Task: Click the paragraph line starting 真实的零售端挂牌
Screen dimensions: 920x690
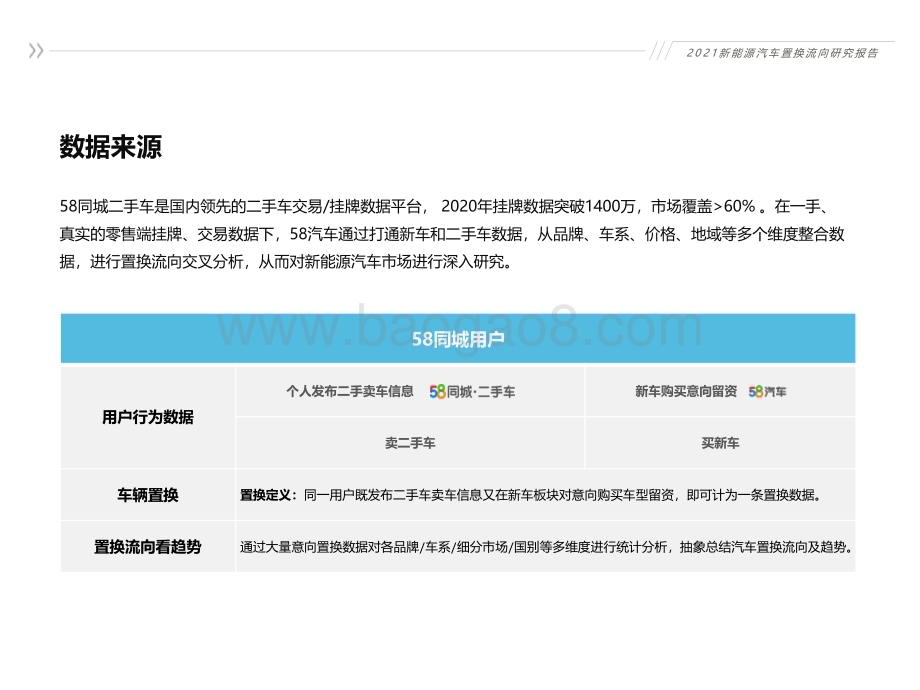Action: [x=452, y=234]
